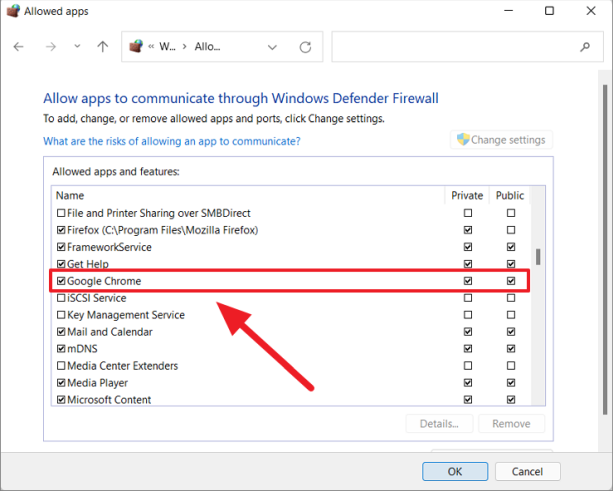
Task: Enable Public checkbox for Get Help
Action: point(511,264)
